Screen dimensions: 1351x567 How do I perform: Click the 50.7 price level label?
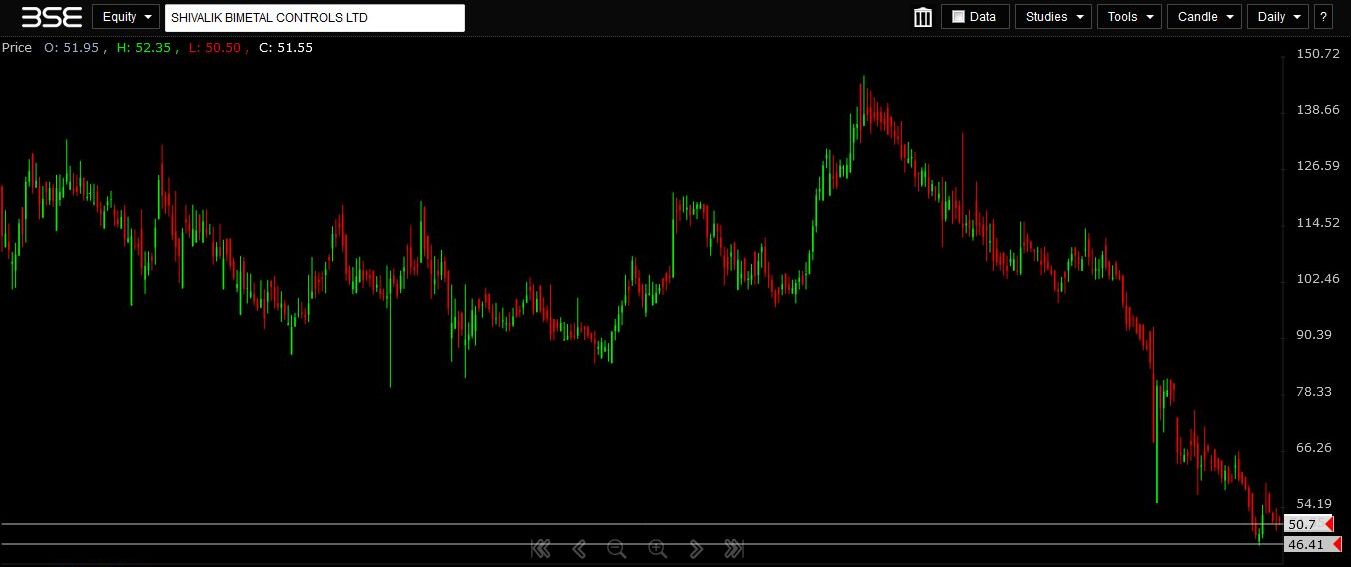(x=1302, y=524)
